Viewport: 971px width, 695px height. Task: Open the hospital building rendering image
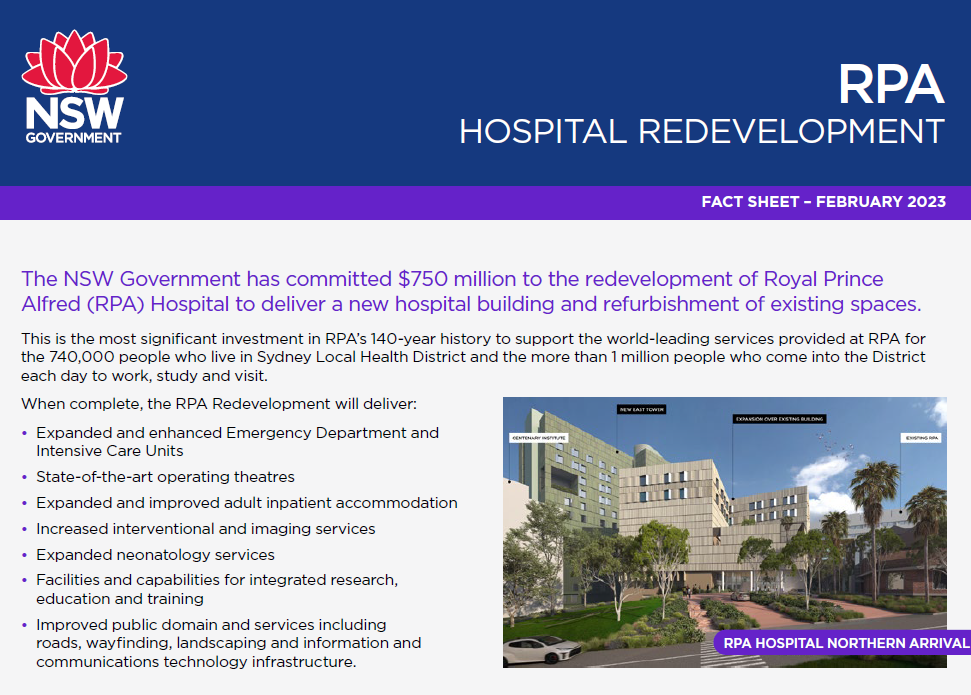coord(725,532)
